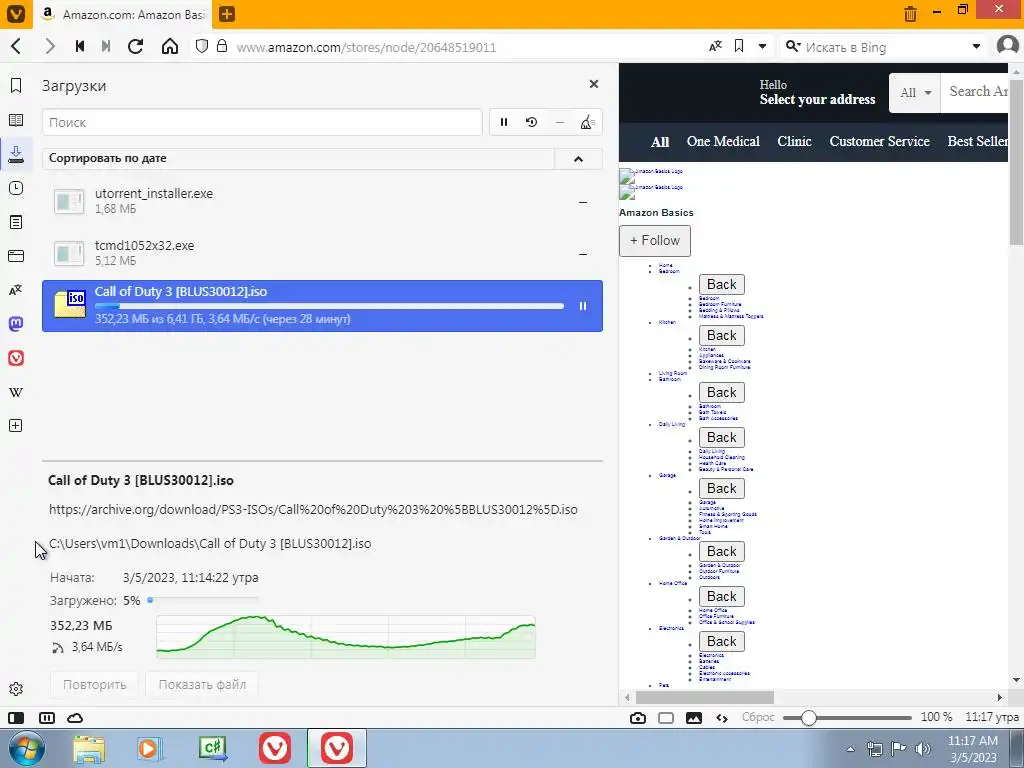The image size is (1024, 768).
Task: Open the user profile avatar
Action: coord(1008,46)
